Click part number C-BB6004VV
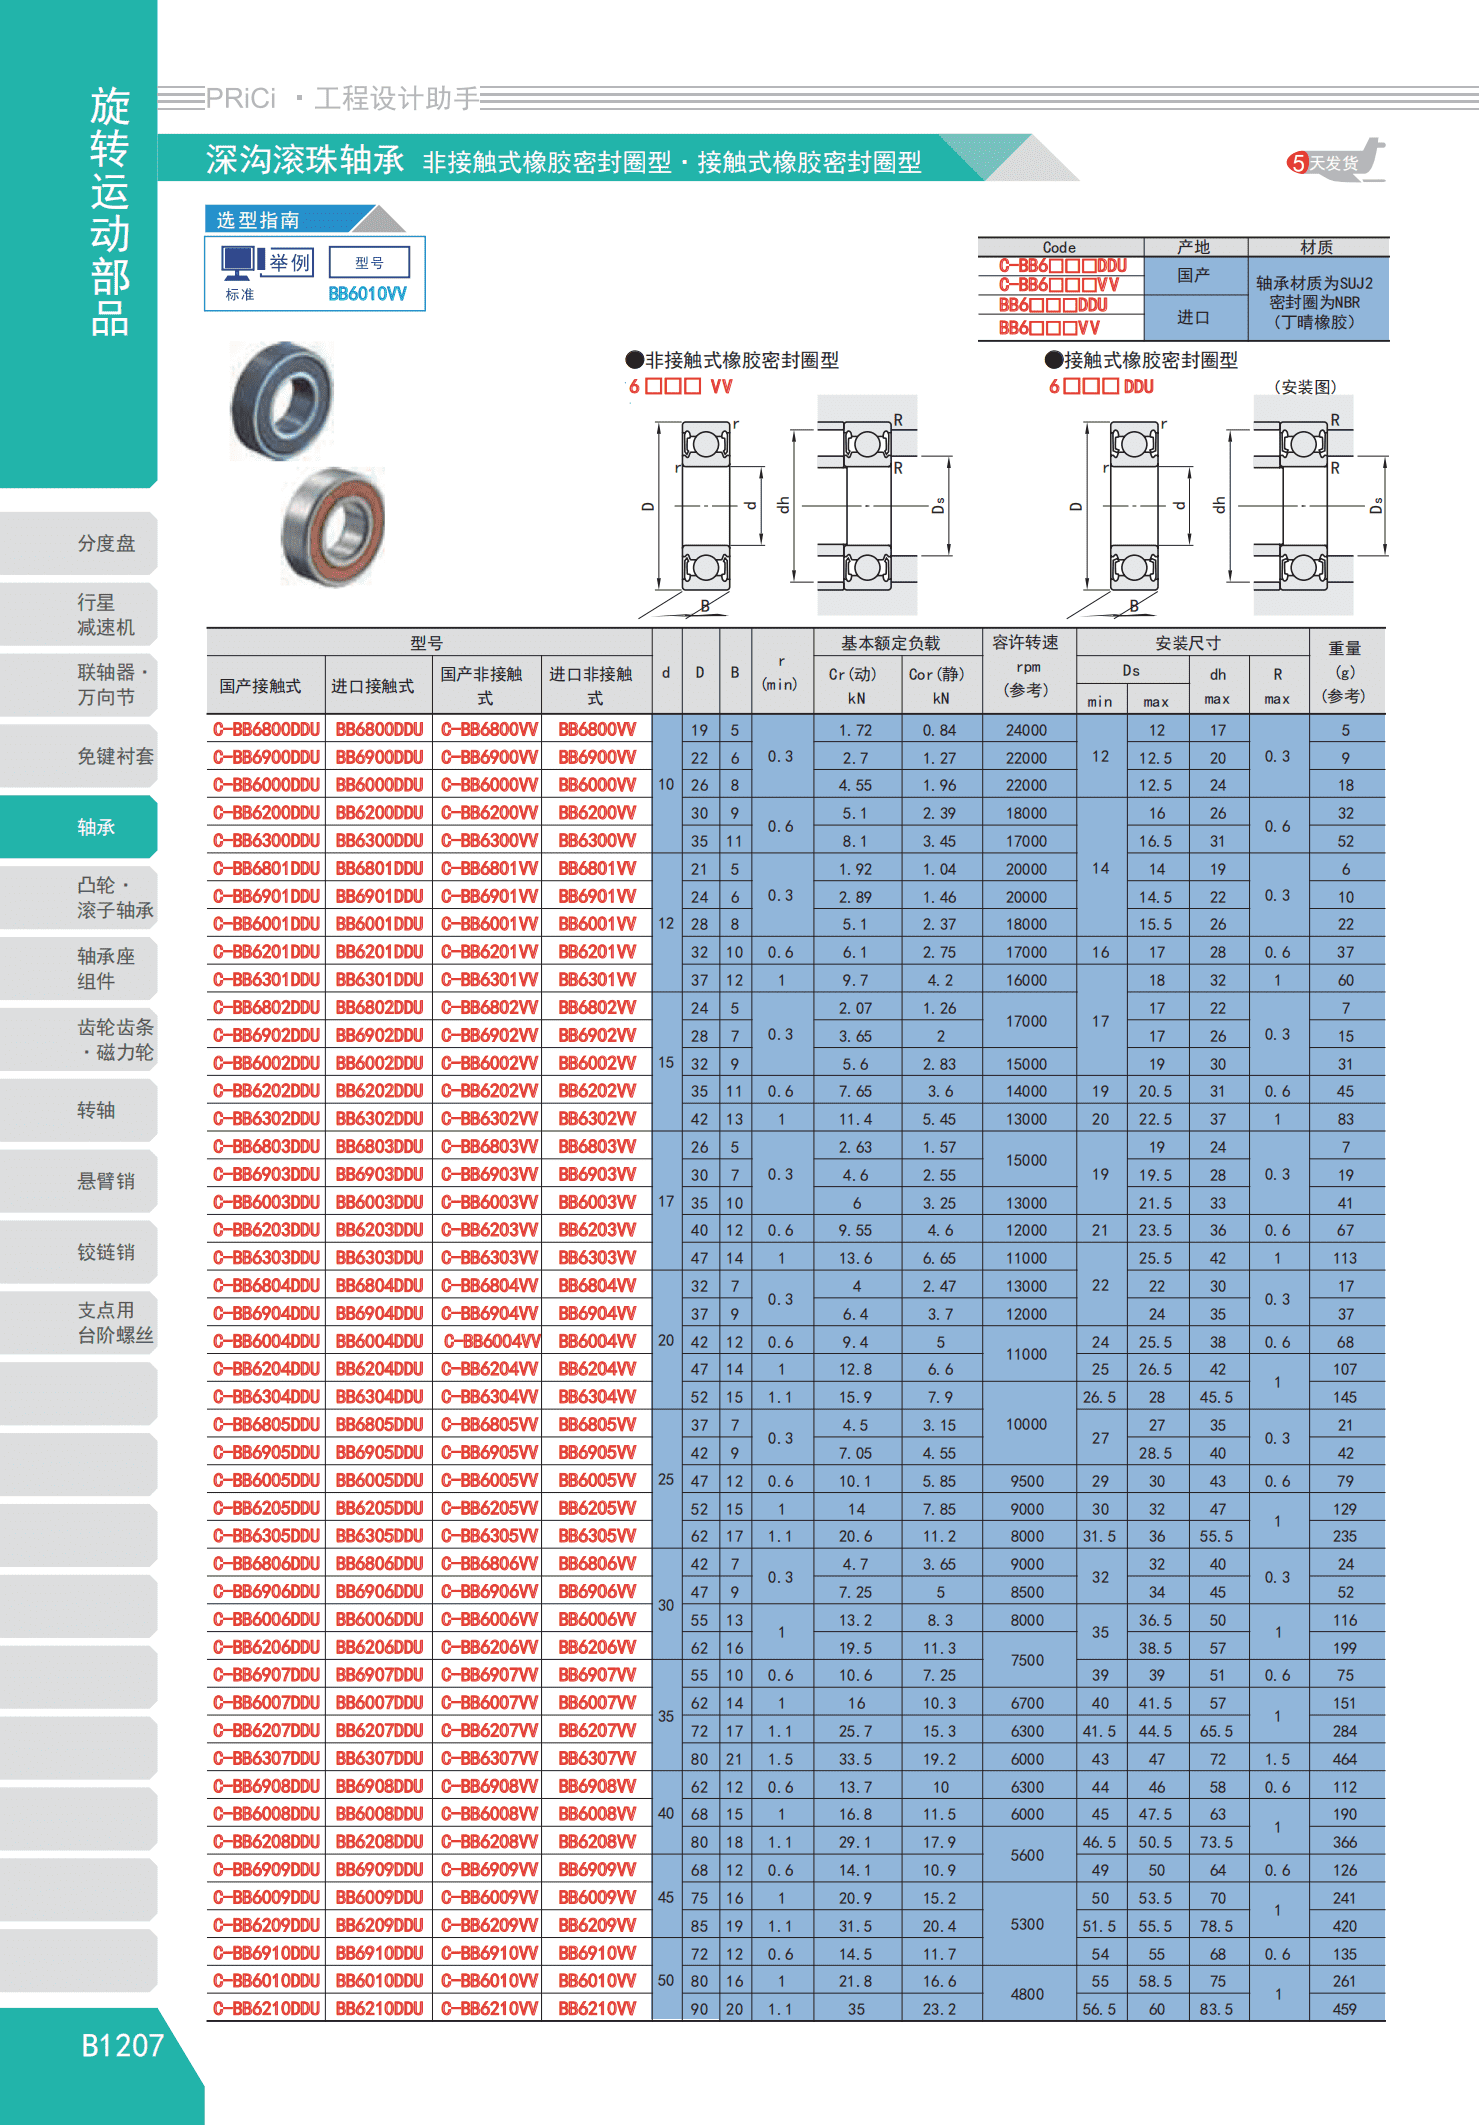Image resolution: width=1479 pixels, height=2125 pixels. click(492, 1341)
